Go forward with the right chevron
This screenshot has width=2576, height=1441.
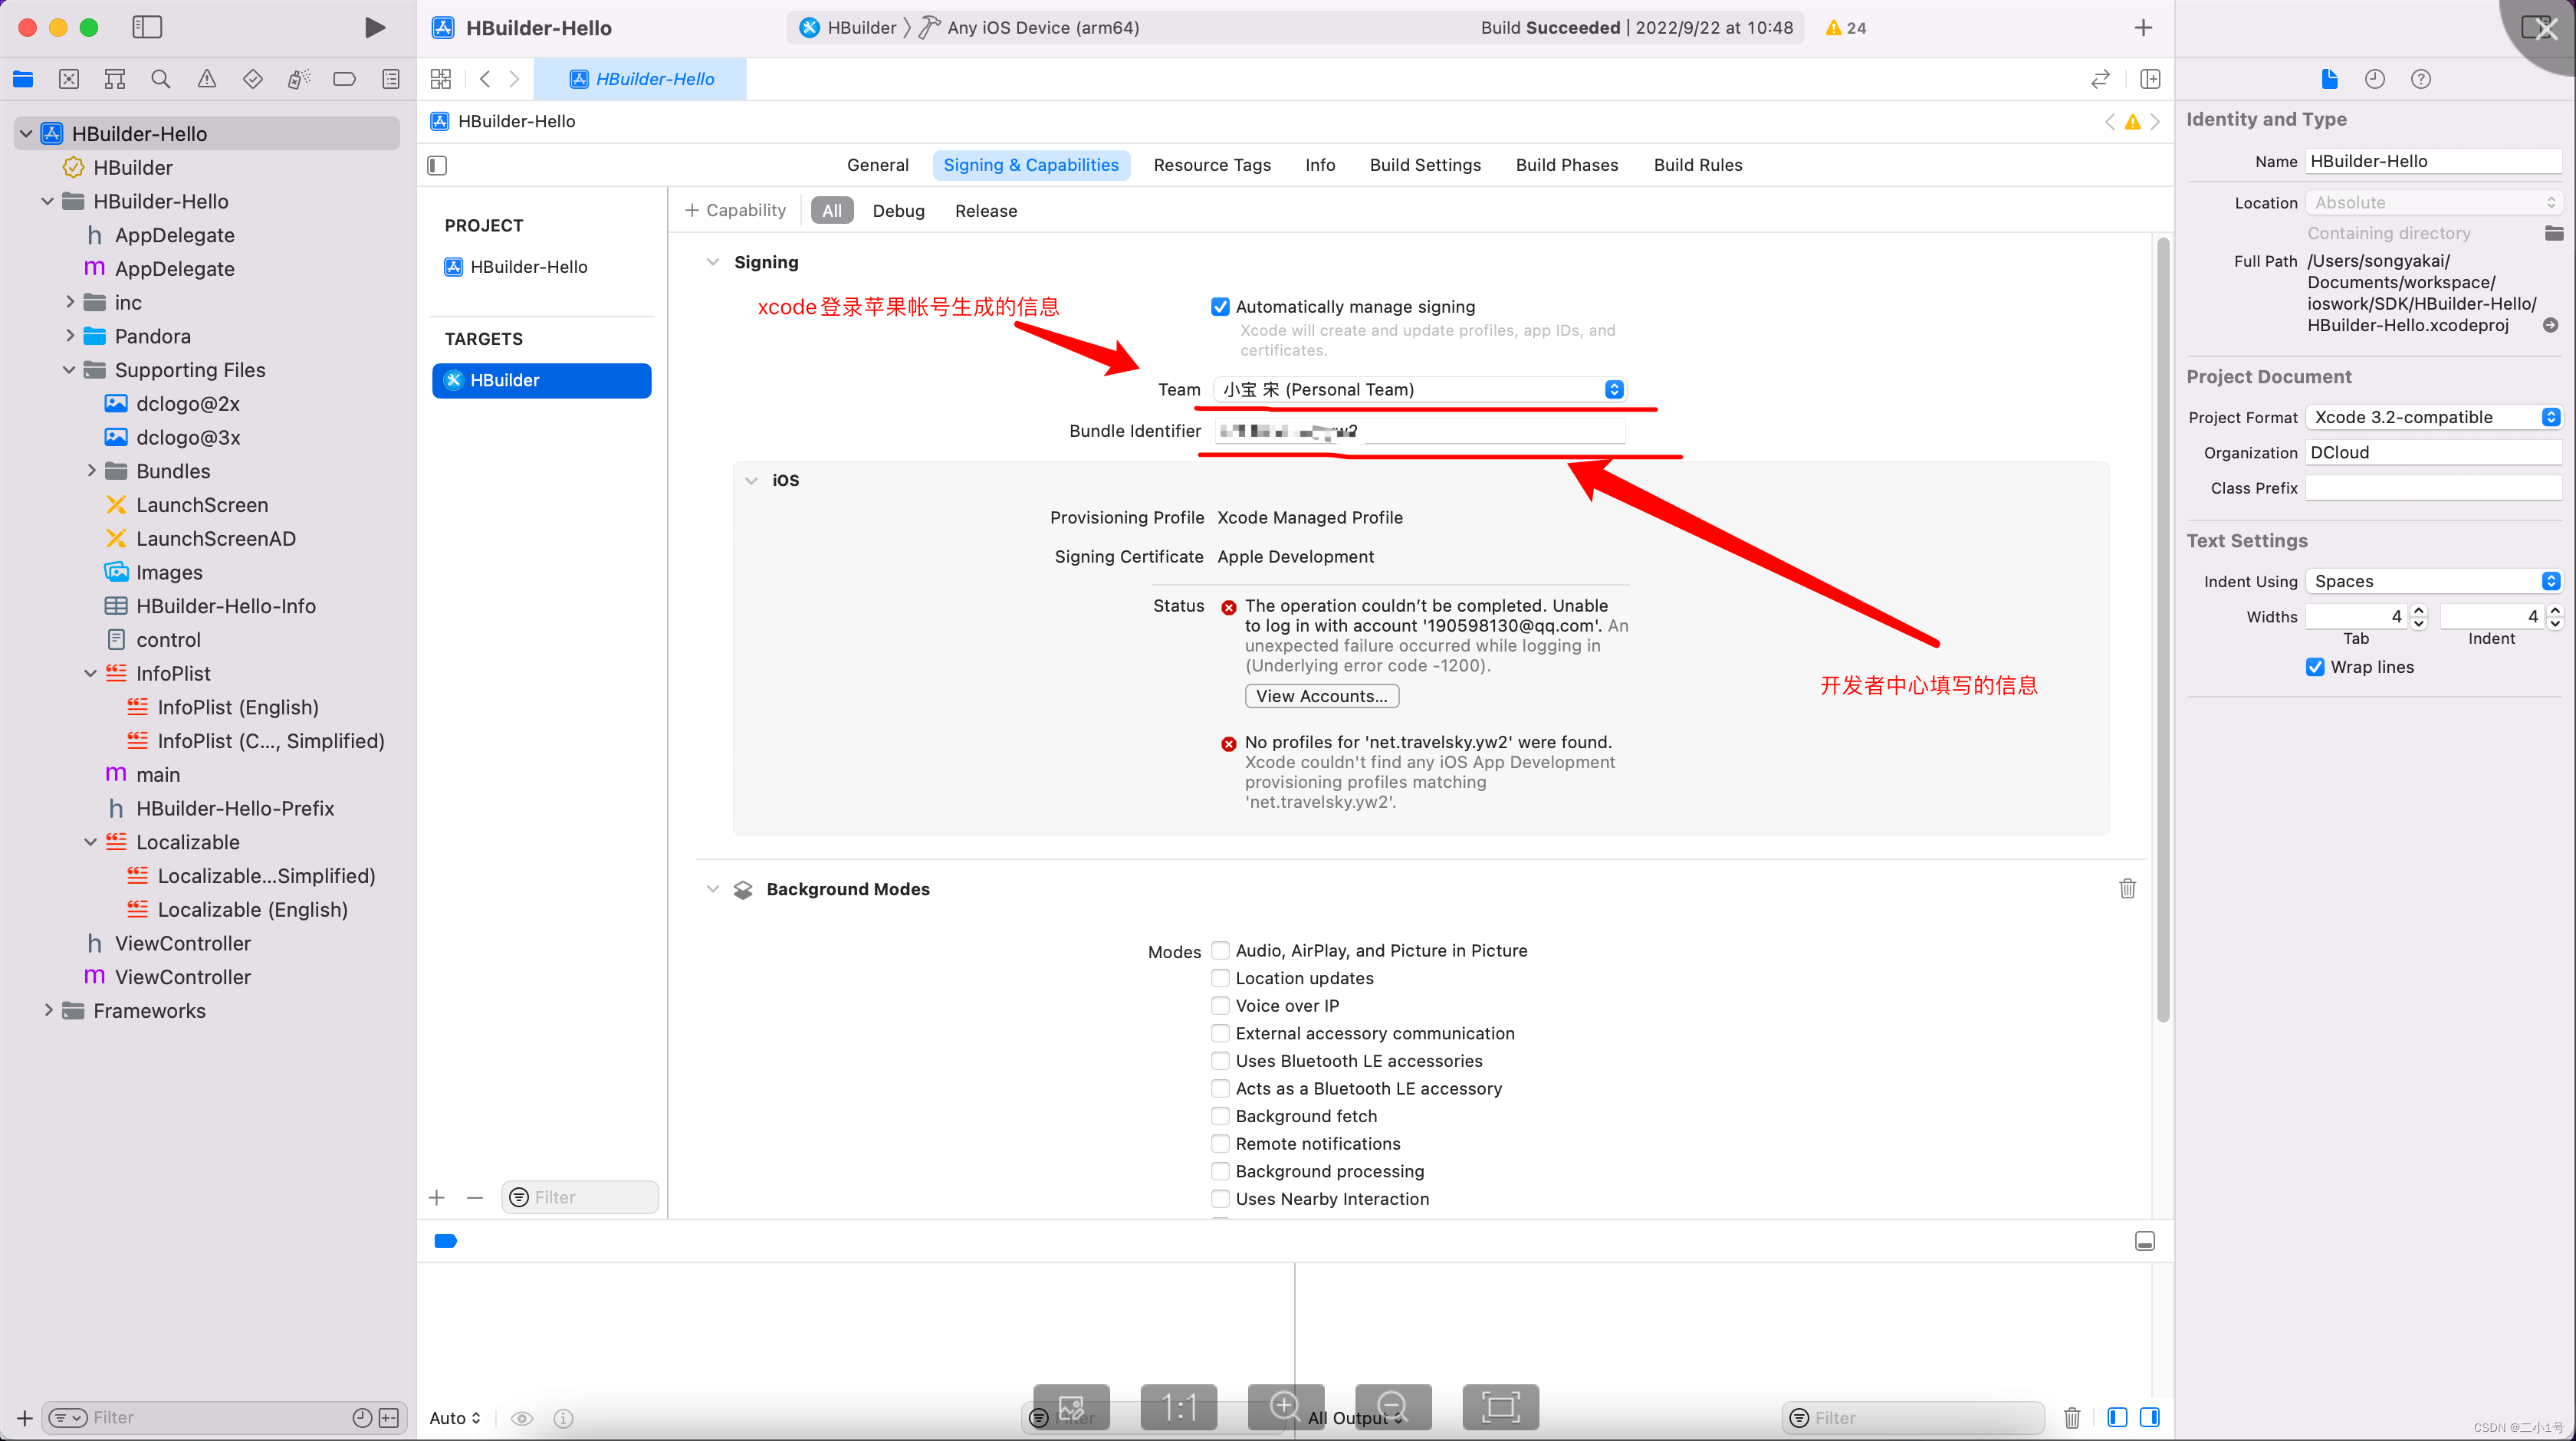click(514, 79)
